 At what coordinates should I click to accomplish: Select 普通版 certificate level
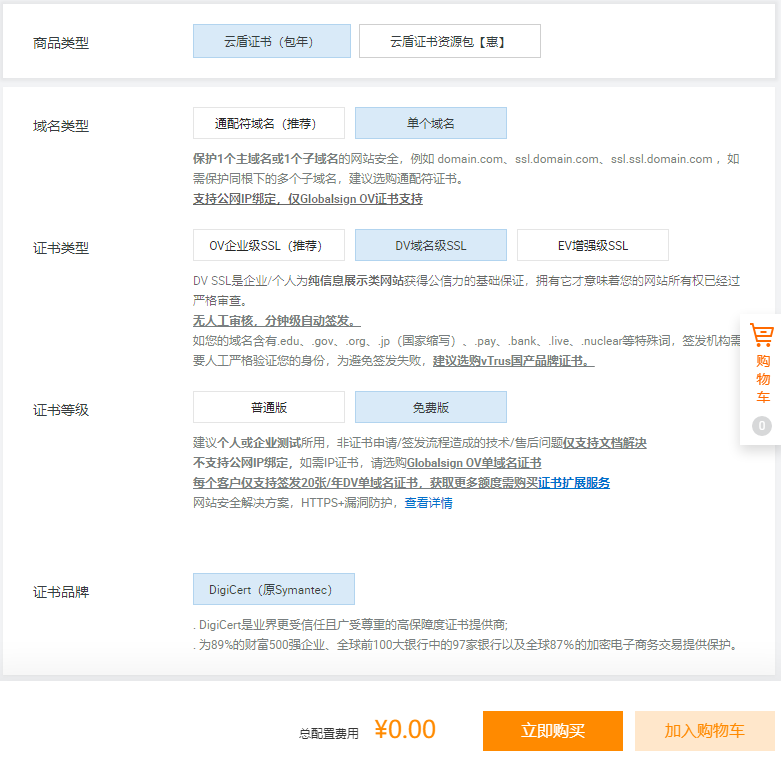[x=268, y=407]
